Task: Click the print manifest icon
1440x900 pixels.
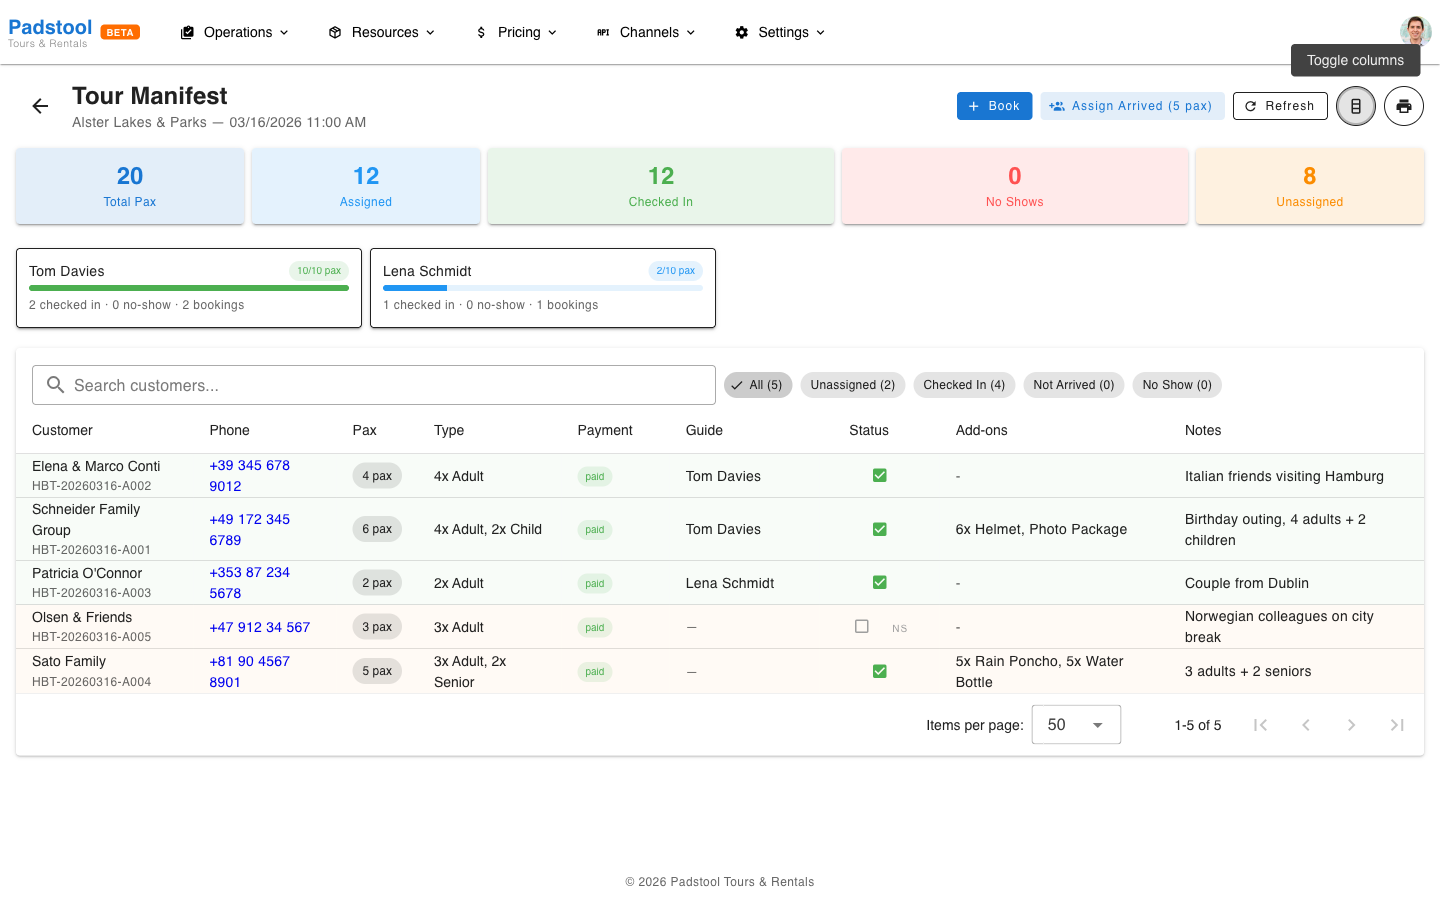Action: pyautogui.click(x=1404, y=106)
